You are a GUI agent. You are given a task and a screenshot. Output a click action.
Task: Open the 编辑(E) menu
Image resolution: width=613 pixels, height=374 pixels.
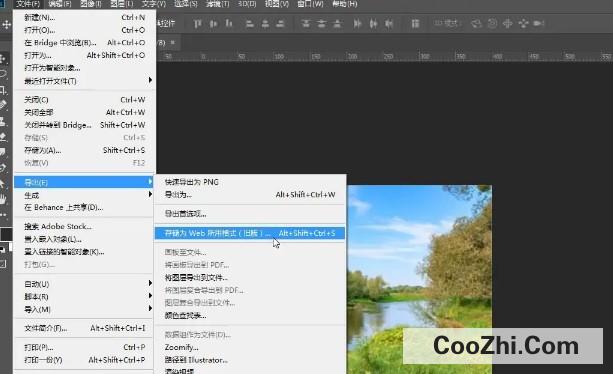[x=60, y=4]
